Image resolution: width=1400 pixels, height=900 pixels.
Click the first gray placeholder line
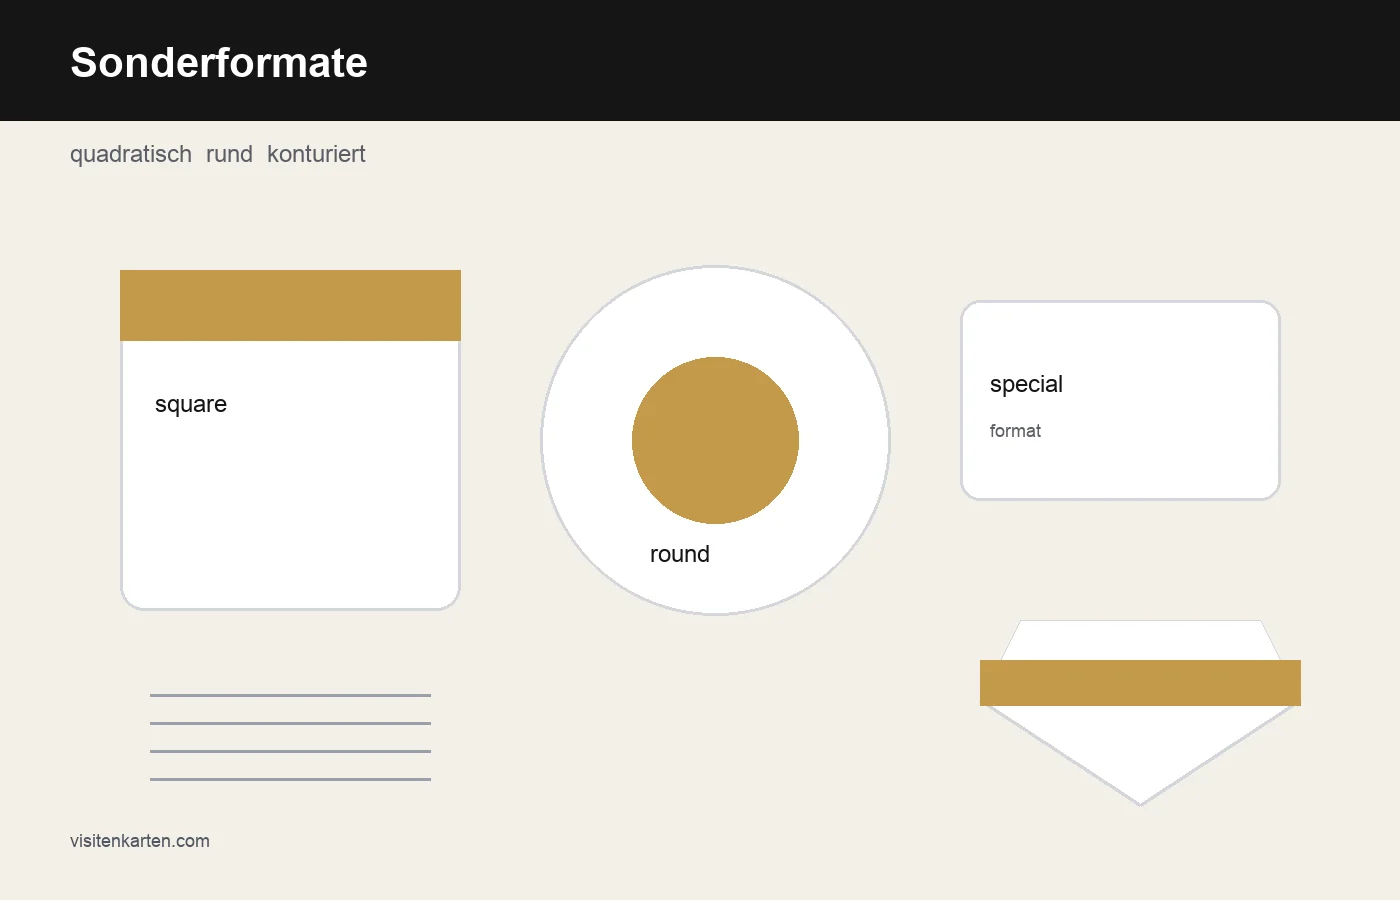[x=290, y=695]
